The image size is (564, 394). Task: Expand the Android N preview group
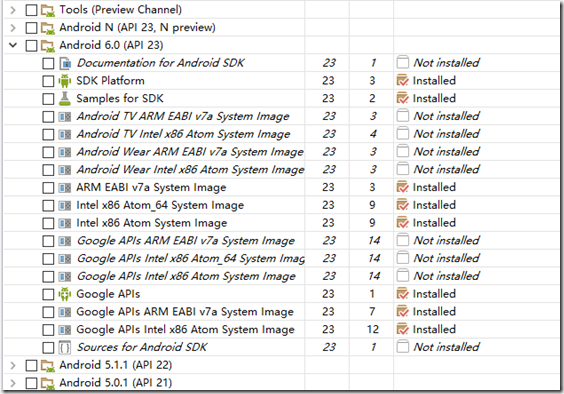pos(13,28)
